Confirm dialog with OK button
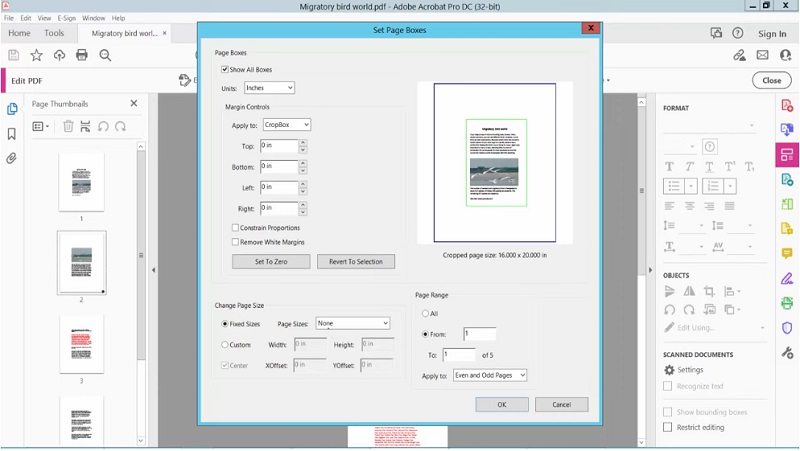Image resolution: width=800 pixels, height=451 pixels. pyautogui.click(x=502, y=404)
